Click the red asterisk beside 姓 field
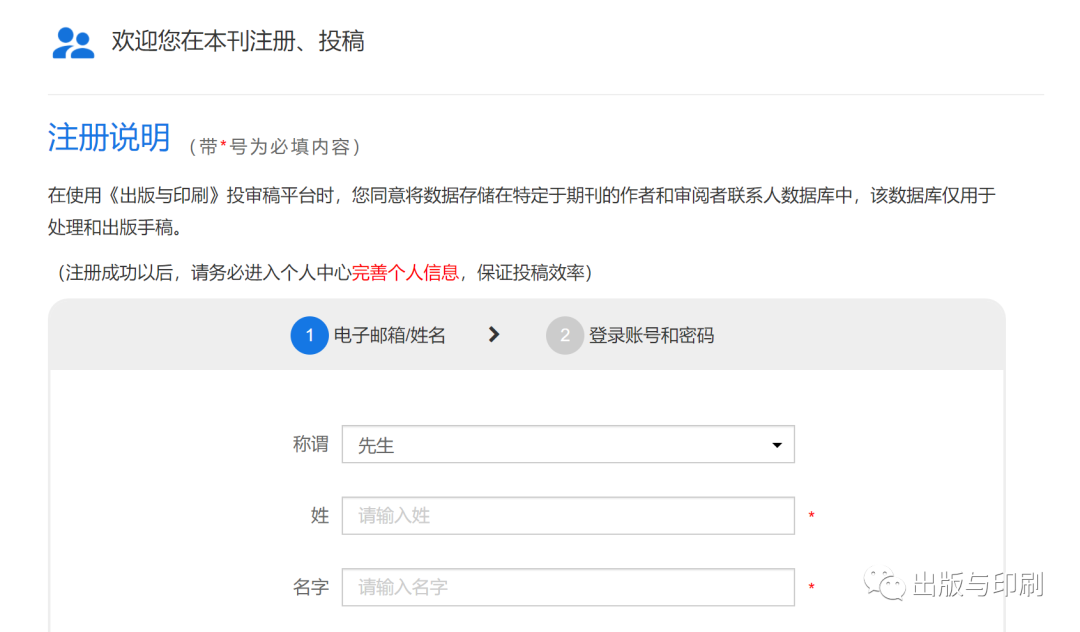The image size is (1080, 632). (x=811, y=516)
